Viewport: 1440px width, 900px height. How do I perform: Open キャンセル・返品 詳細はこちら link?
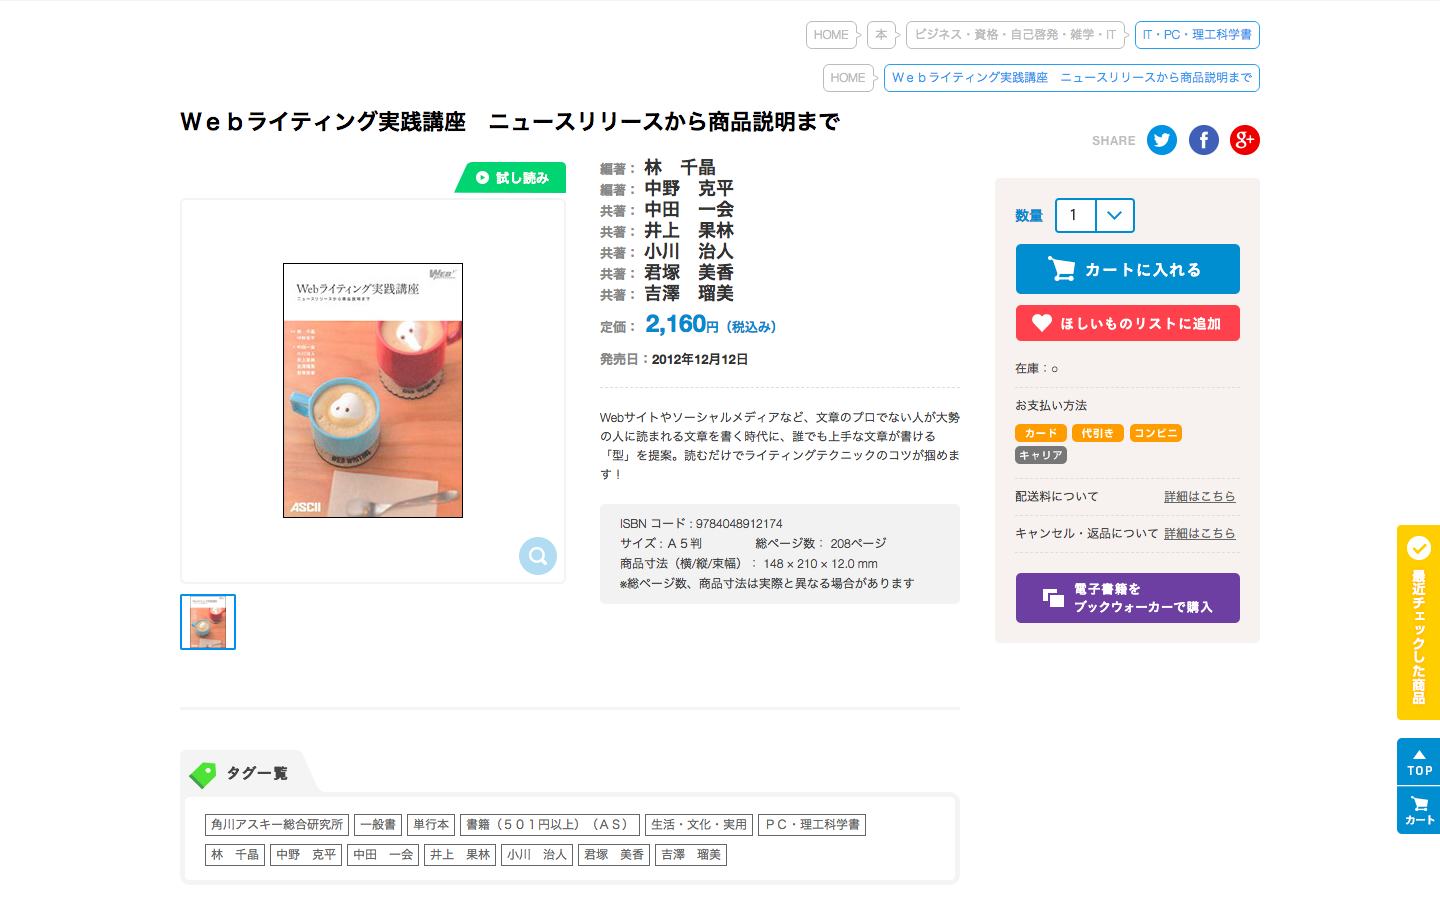(x=1200, y=533)
